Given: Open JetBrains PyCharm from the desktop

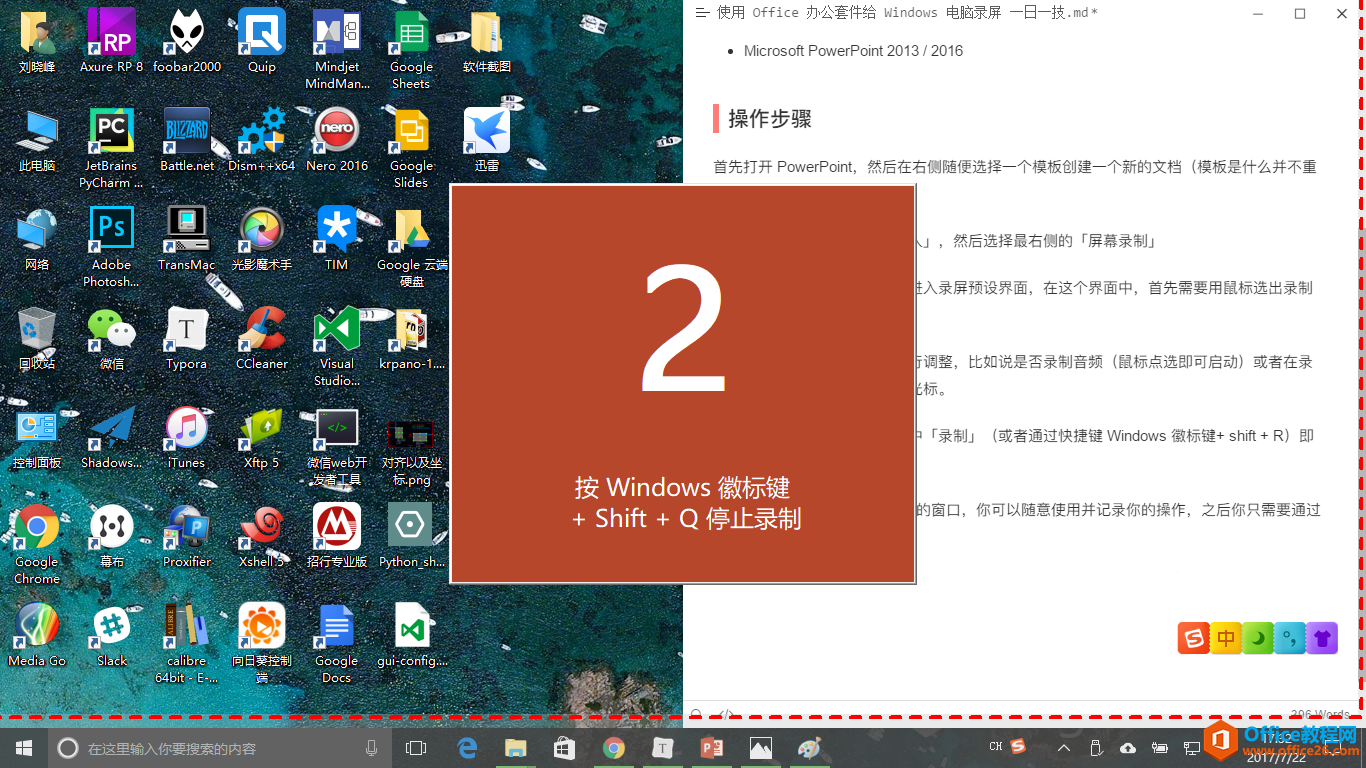Looking at the screenshot, I should click(111, 148).
